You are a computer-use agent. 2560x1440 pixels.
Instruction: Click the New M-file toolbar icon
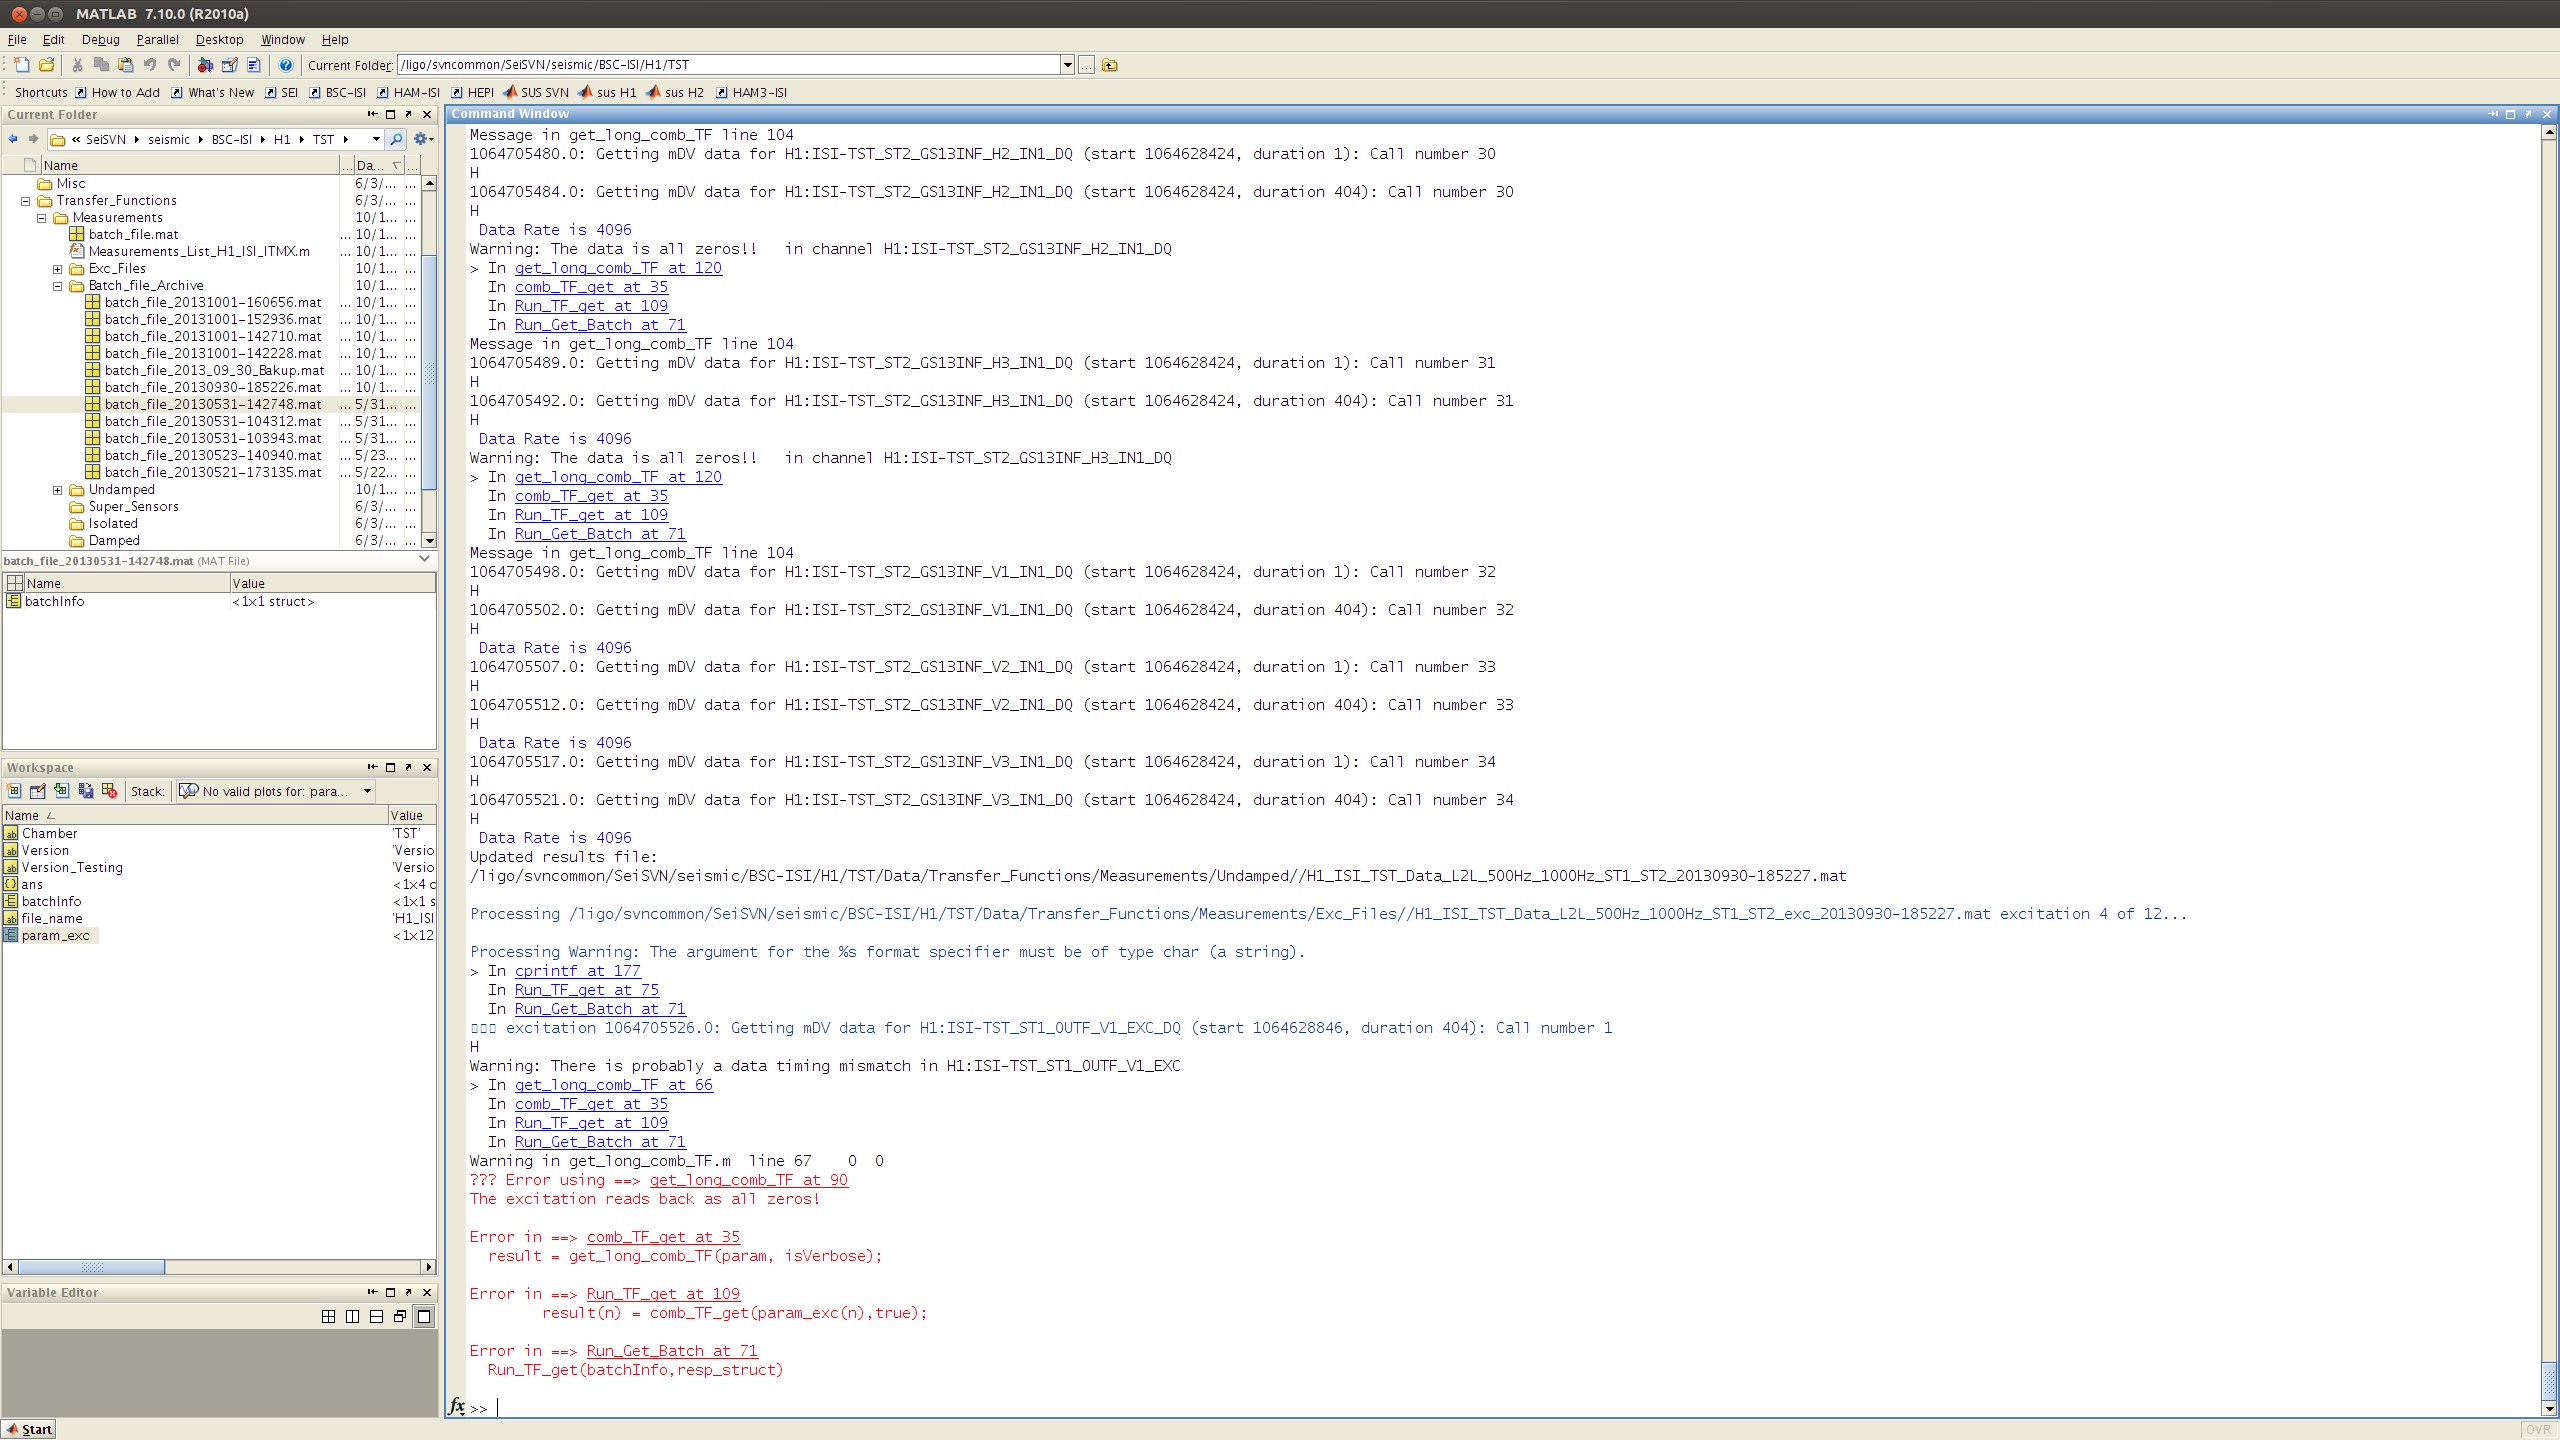point(22,65)
